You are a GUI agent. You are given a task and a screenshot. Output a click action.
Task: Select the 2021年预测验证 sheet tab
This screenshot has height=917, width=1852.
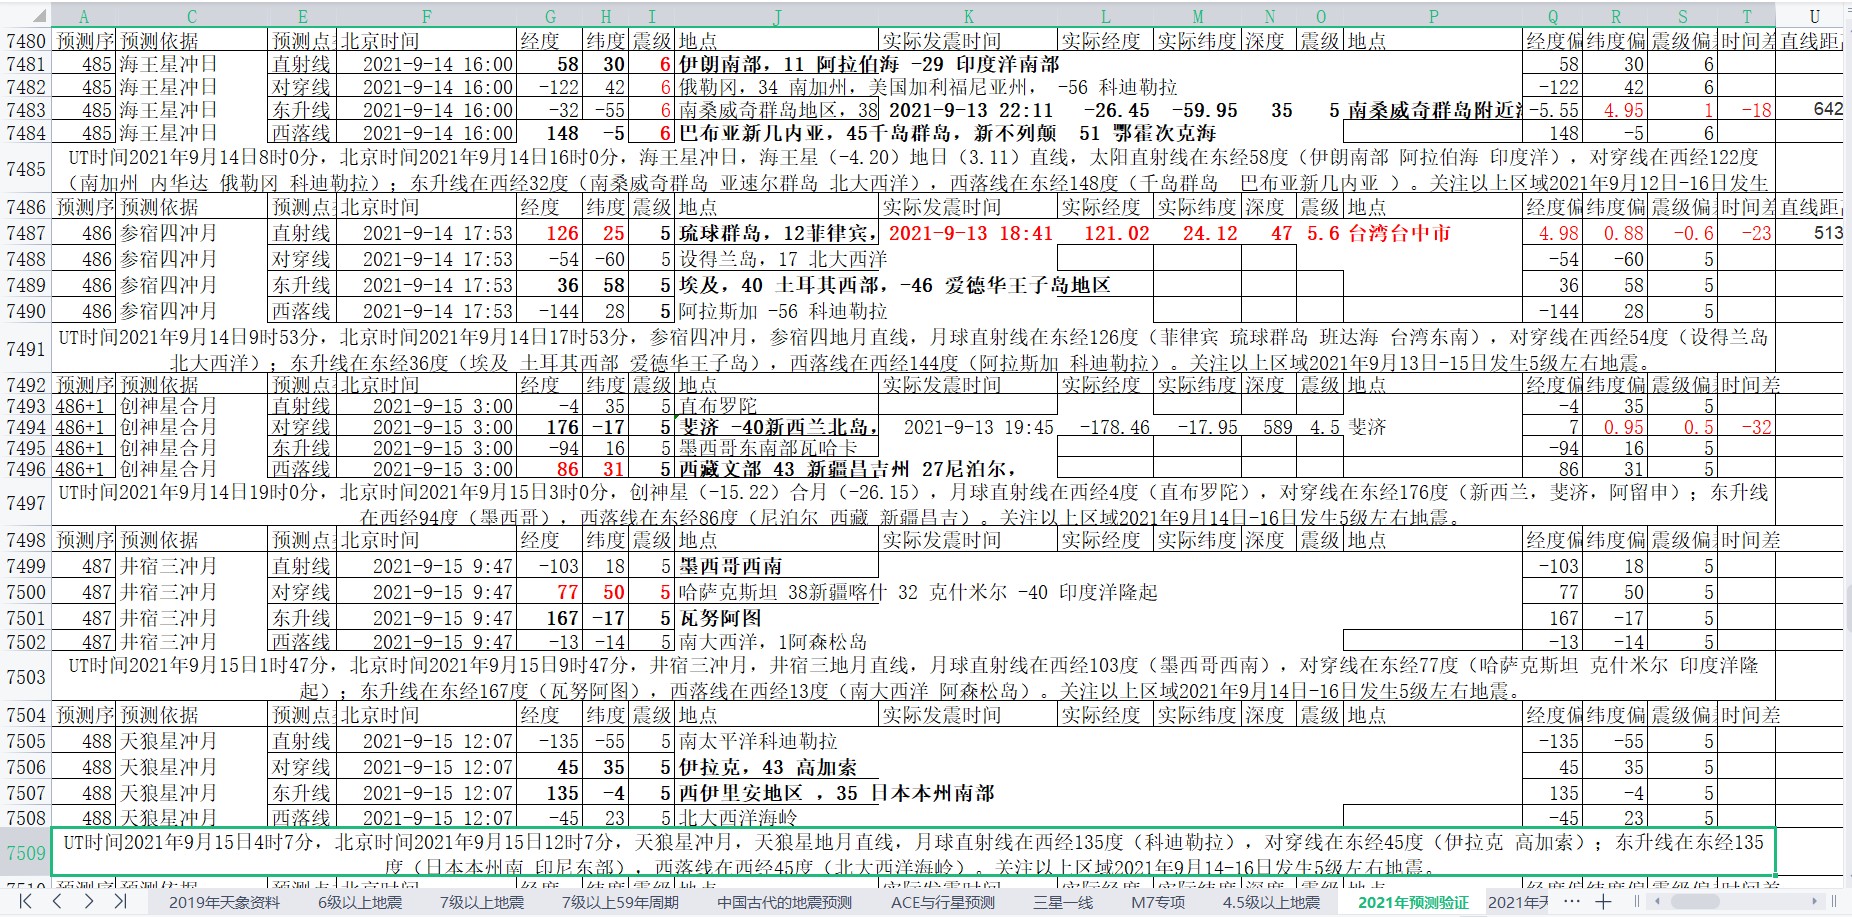point(1413,902)
